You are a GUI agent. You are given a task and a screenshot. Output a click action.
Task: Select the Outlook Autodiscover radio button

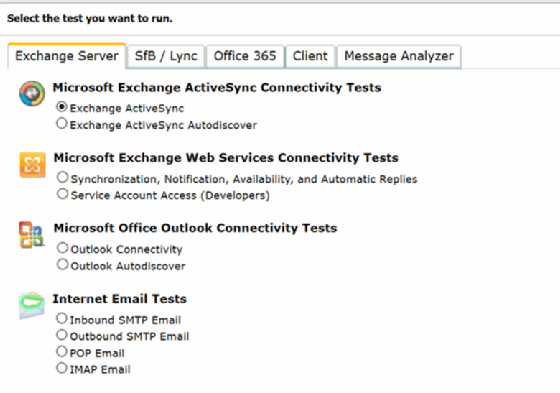(x=62, y=264)
